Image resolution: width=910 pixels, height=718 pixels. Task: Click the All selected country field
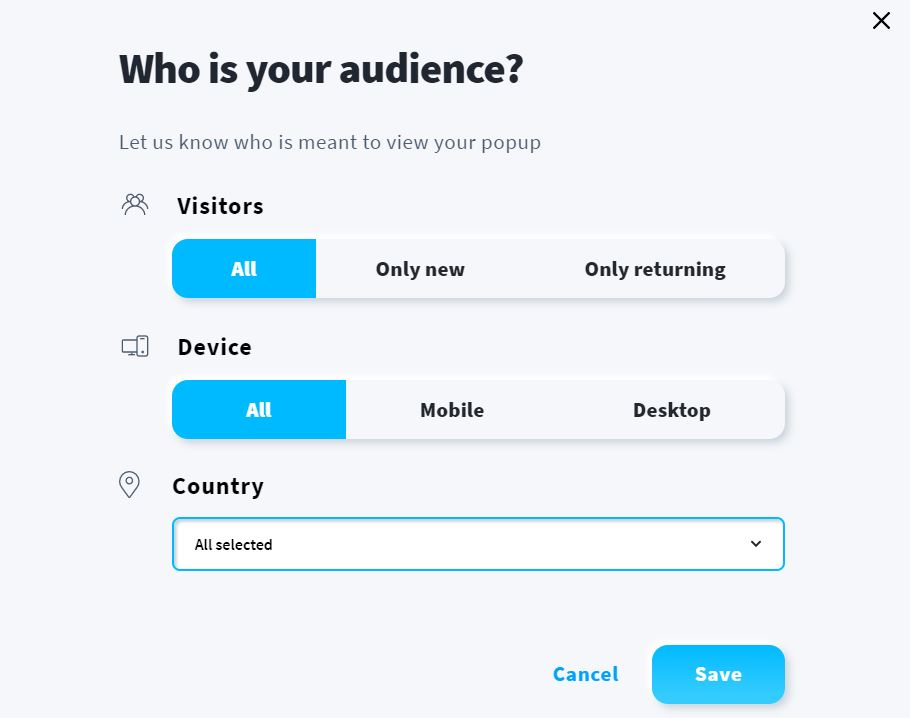[x=478, y=544]
